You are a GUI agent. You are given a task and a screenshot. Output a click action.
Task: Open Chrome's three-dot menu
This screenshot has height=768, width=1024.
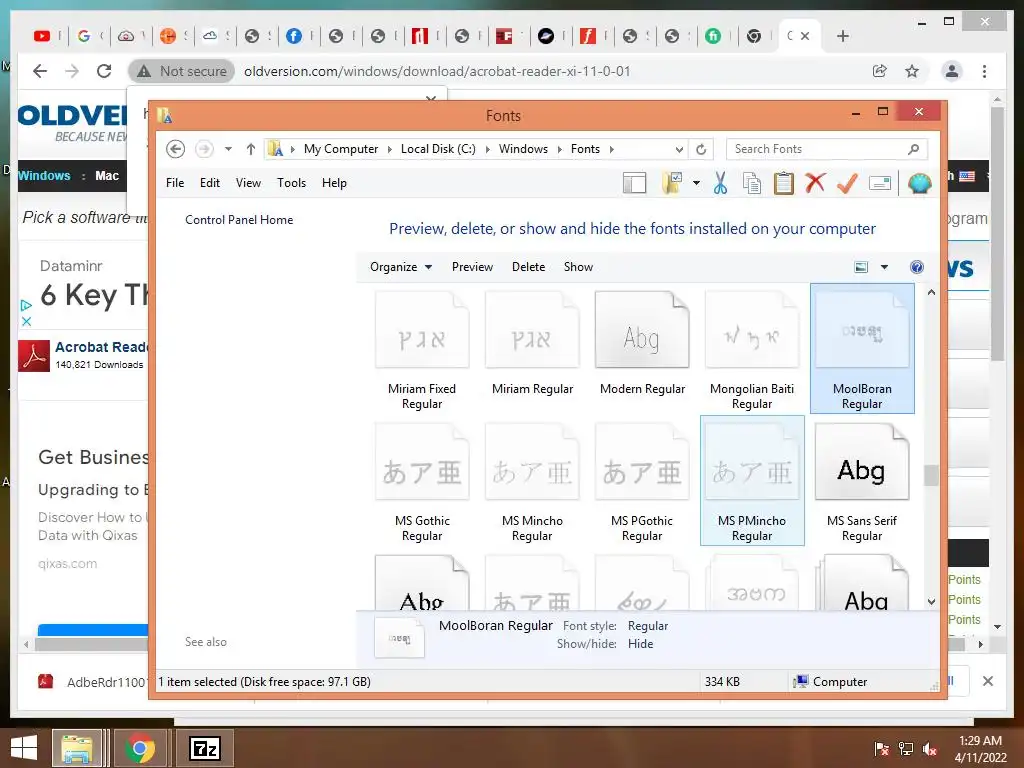[x=984, y=71]
